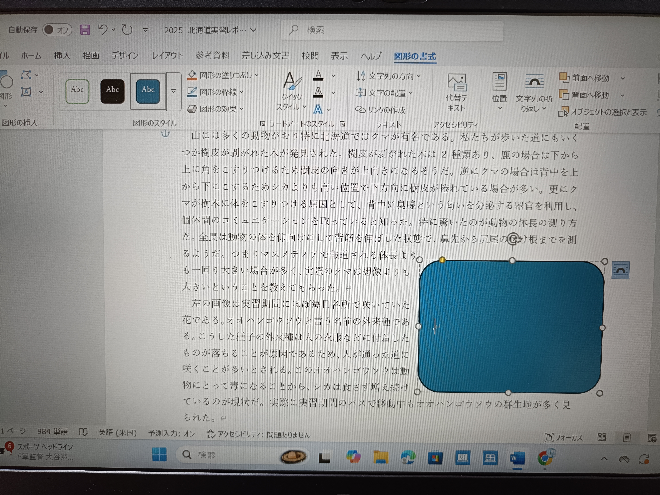This screenshot has width=660, height=495.
Task: Open the ホーム (Home) tab
Action: pyautogui.click(x=31, y=56)
